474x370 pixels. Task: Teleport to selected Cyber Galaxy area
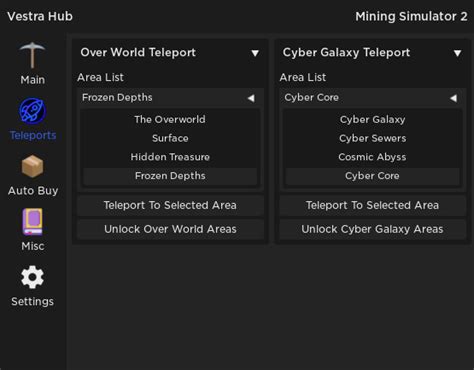tap(373, 205)
